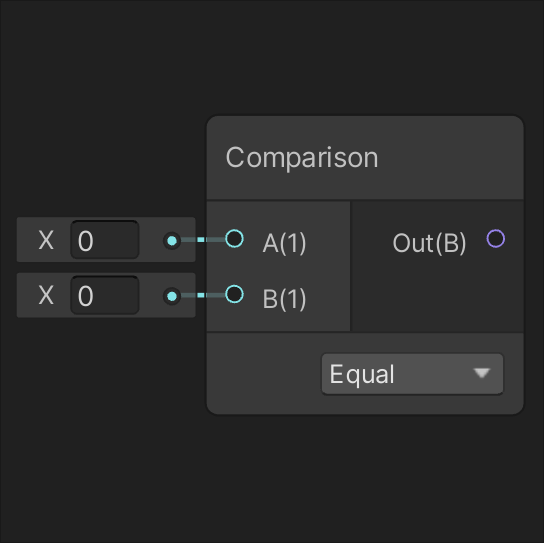This screenshot has height=543, width=544.
Task: Select the Comparison node by its title
Action: 301,158
